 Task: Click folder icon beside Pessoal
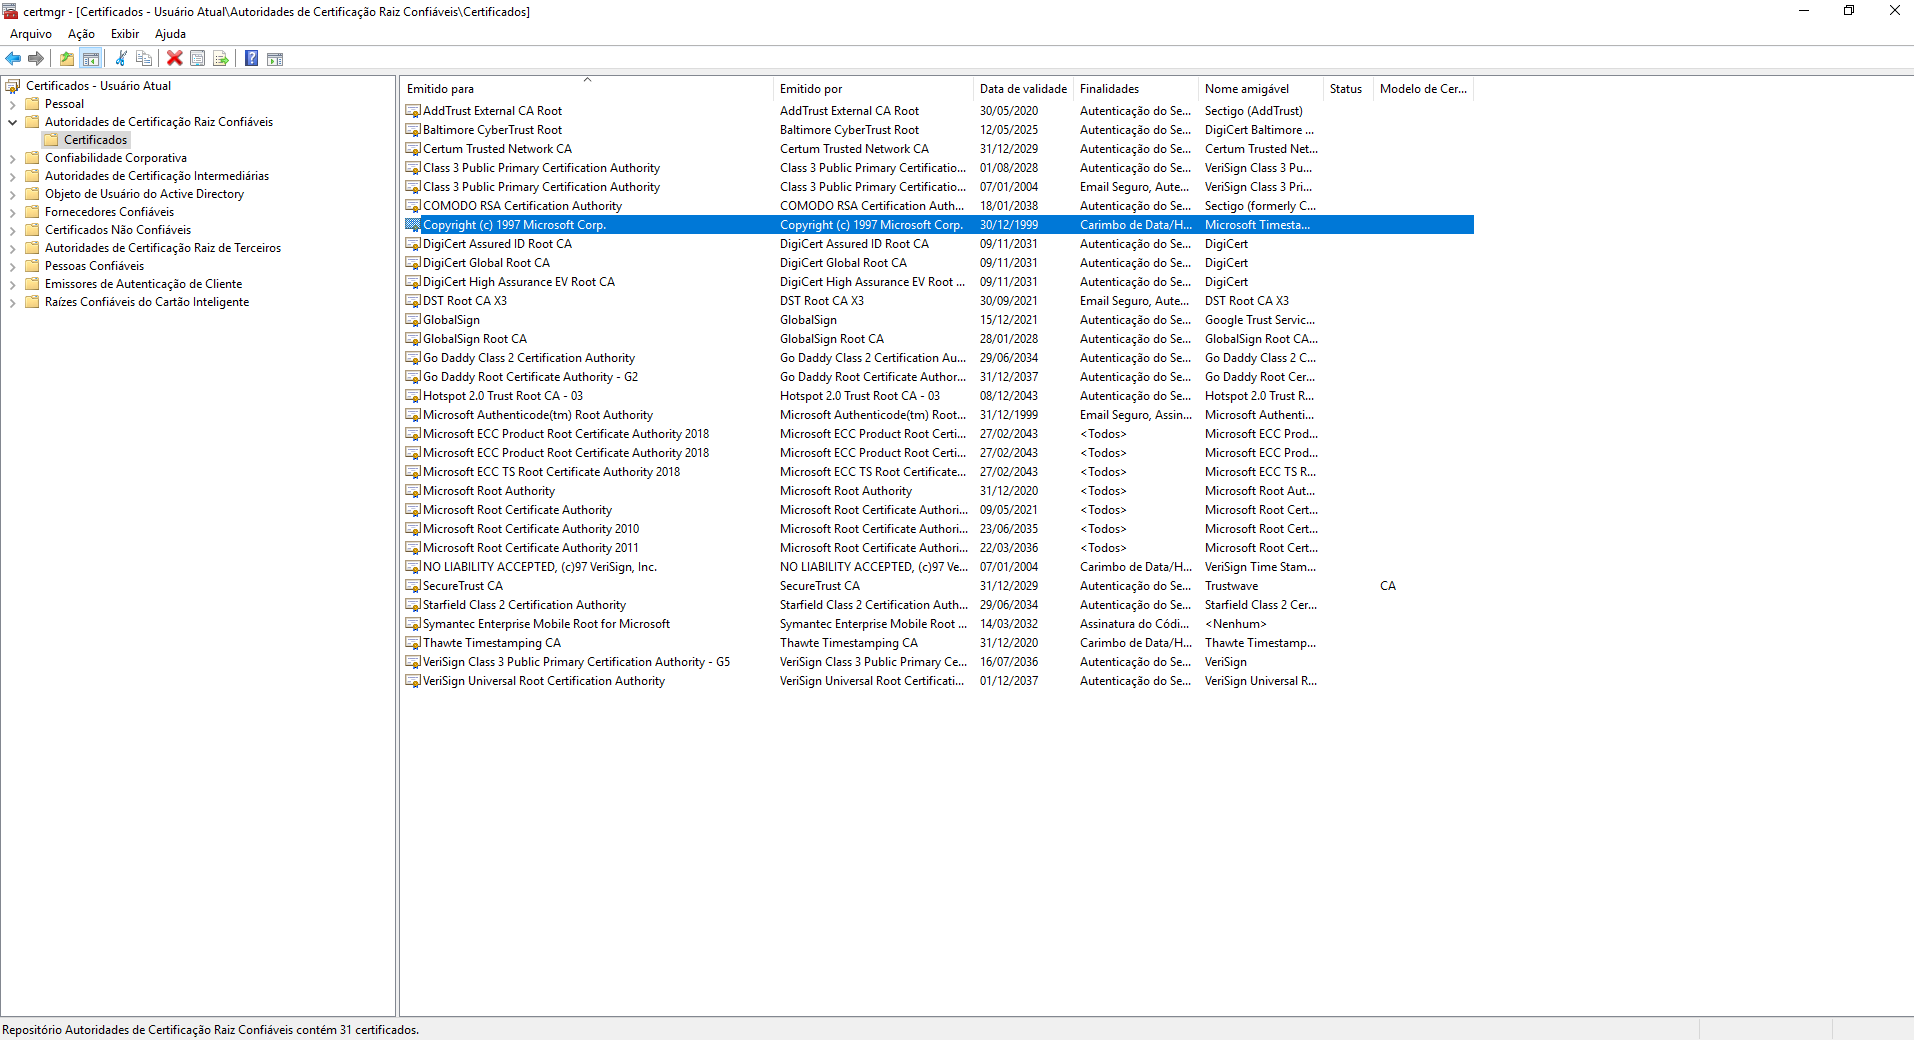tap(32, 104)
